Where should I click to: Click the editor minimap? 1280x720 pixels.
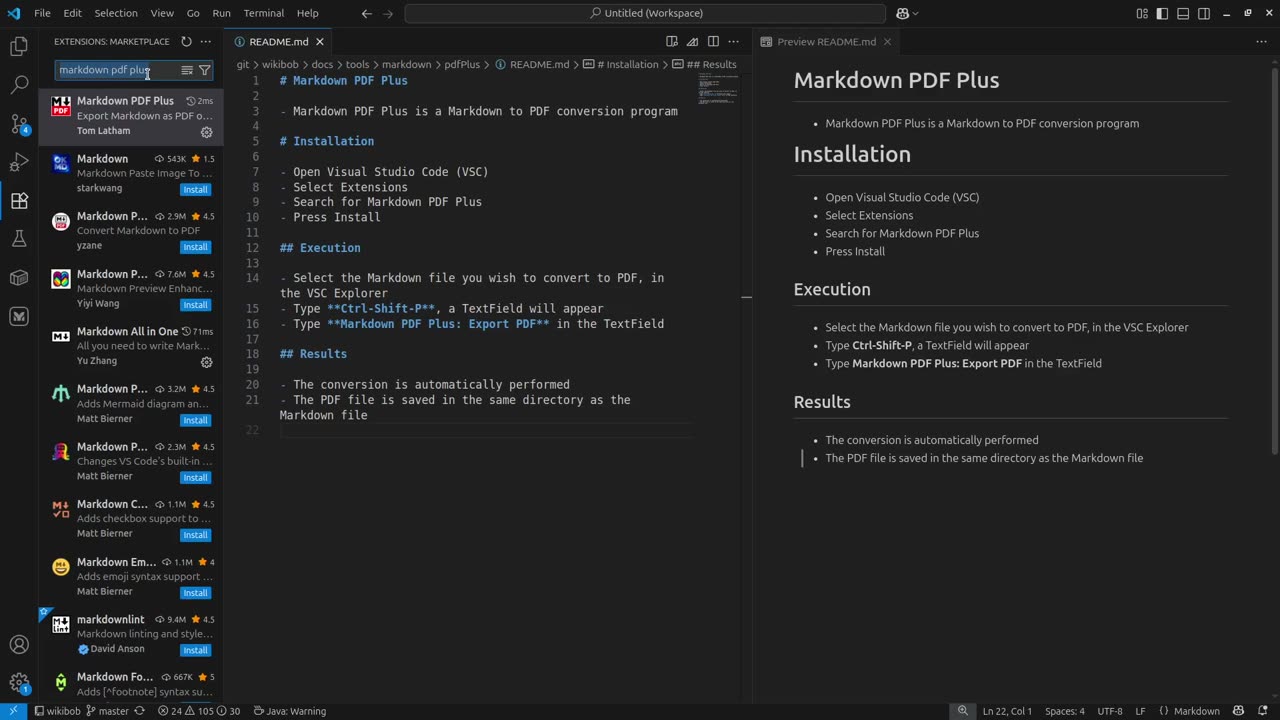pos(718,90)
